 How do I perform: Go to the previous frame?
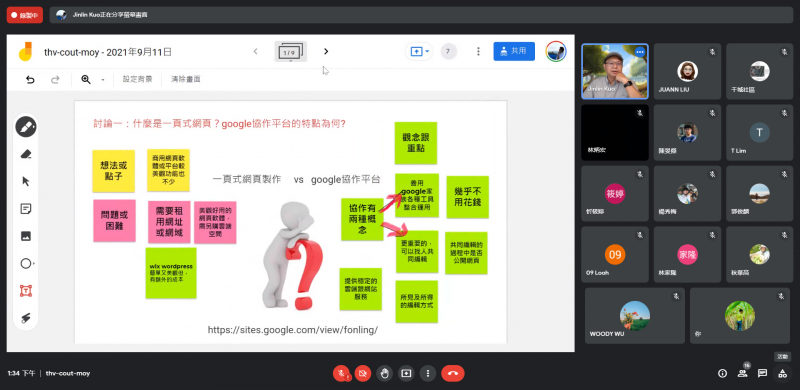click(x=256, y=51)
